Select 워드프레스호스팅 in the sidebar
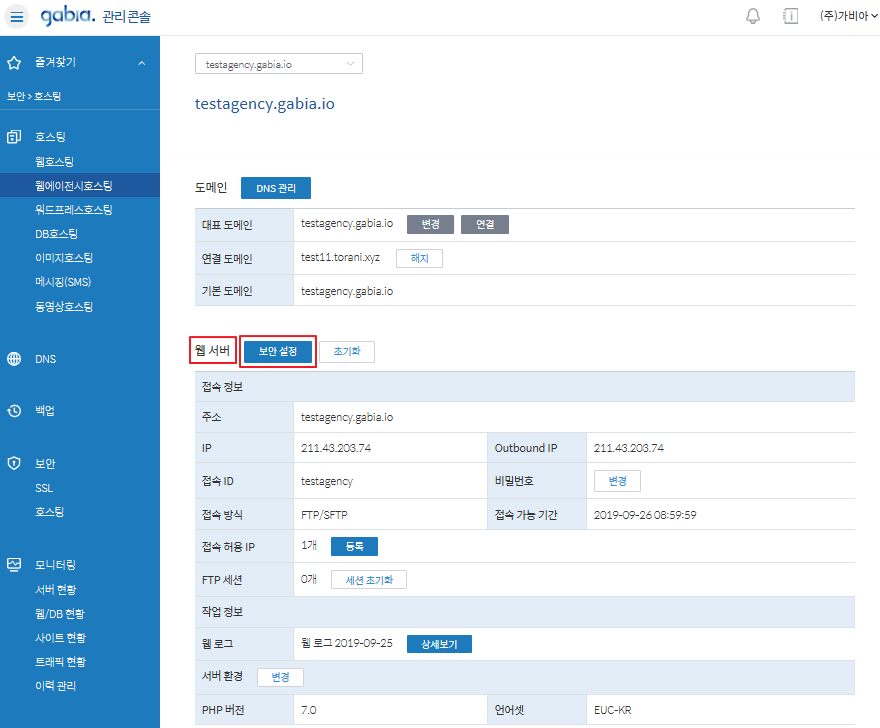The image size is (880, 728). [73, 210]
